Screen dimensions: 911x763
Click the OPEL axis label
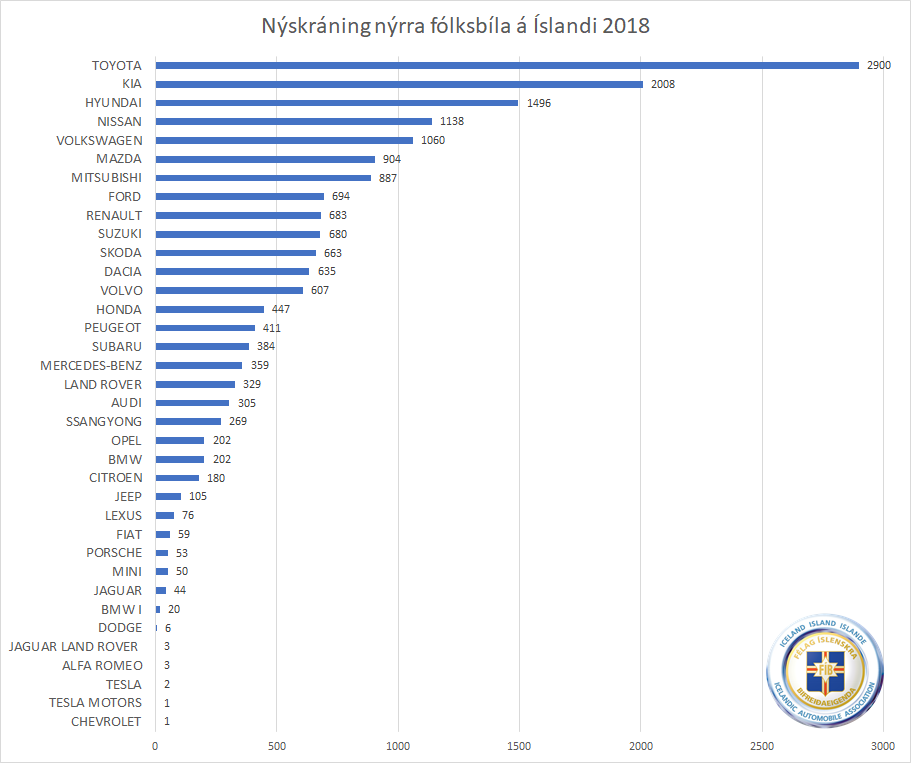pyautogui.click(x=126, y=440)
